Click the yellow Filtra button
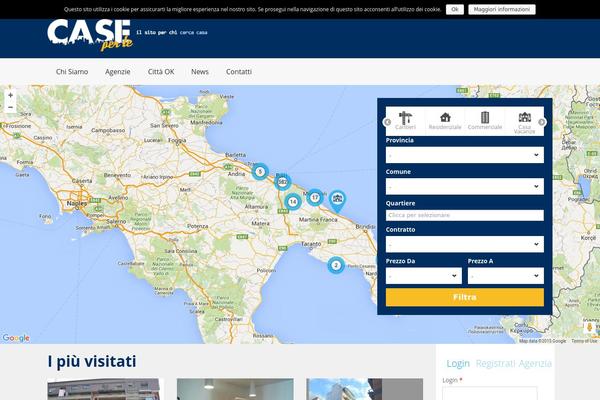 click(465, 297)
